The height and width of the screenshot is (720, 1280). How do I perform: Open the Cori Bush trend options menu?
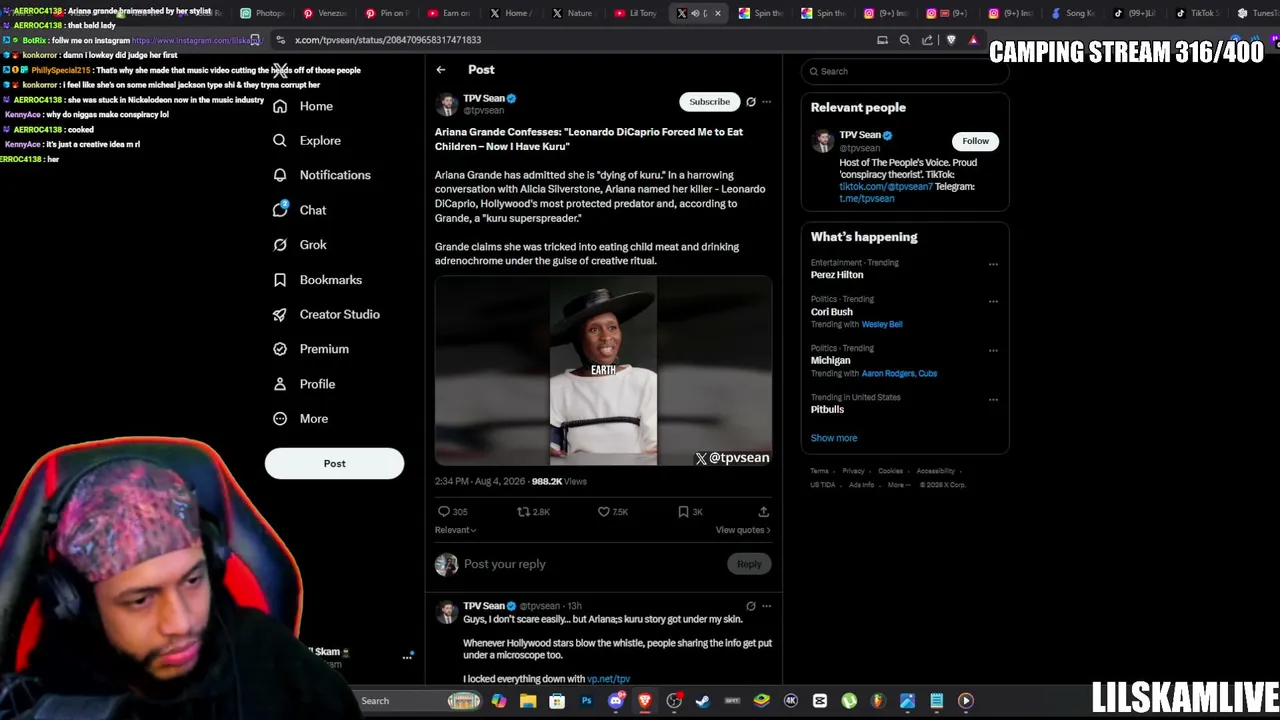(993, 301)
